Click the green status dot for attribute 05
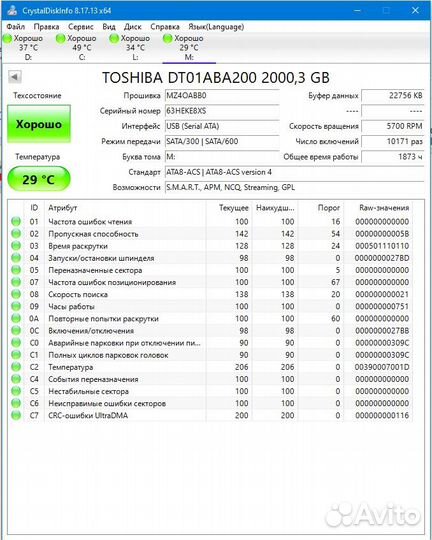The image size is (432, 540). point(16,270)
